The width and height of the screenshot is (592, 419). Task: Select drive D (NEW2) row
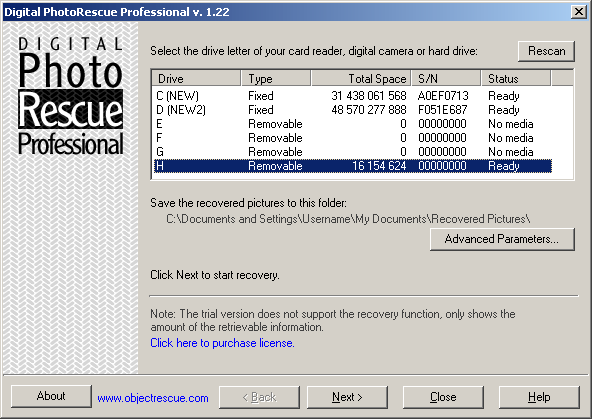pos(353,110)
